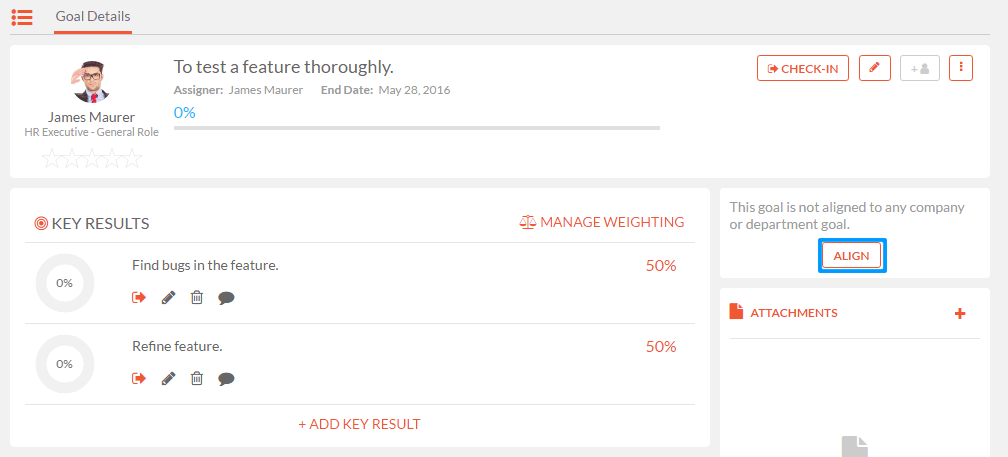Screen dimensions: 1008x457
Task: Check in on 'Find bugs in the feature'
Action: 139,298
